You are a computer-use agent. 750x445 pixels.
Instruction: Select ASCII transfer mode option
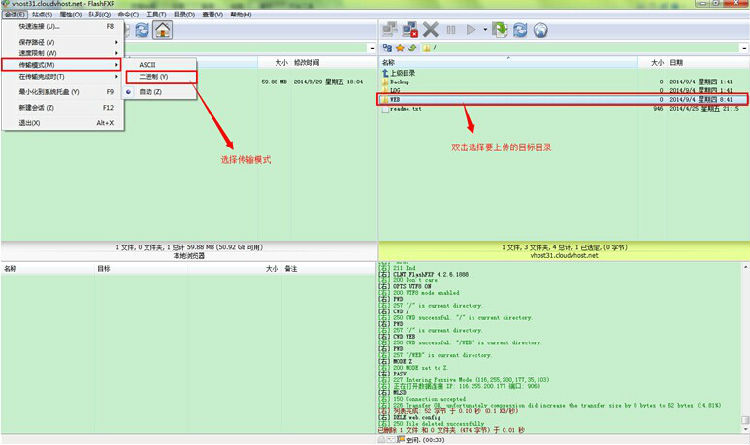click(147, 64)
